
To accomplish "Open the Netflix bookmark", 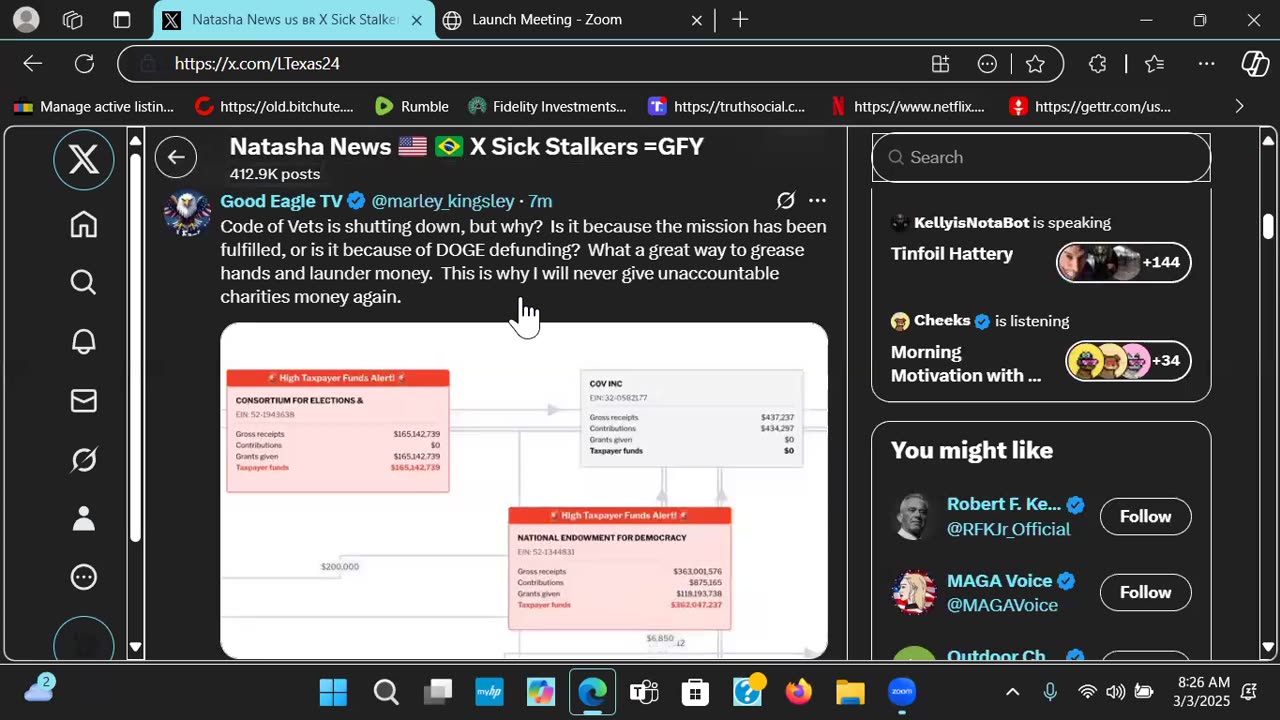I will tap(908, 106).
